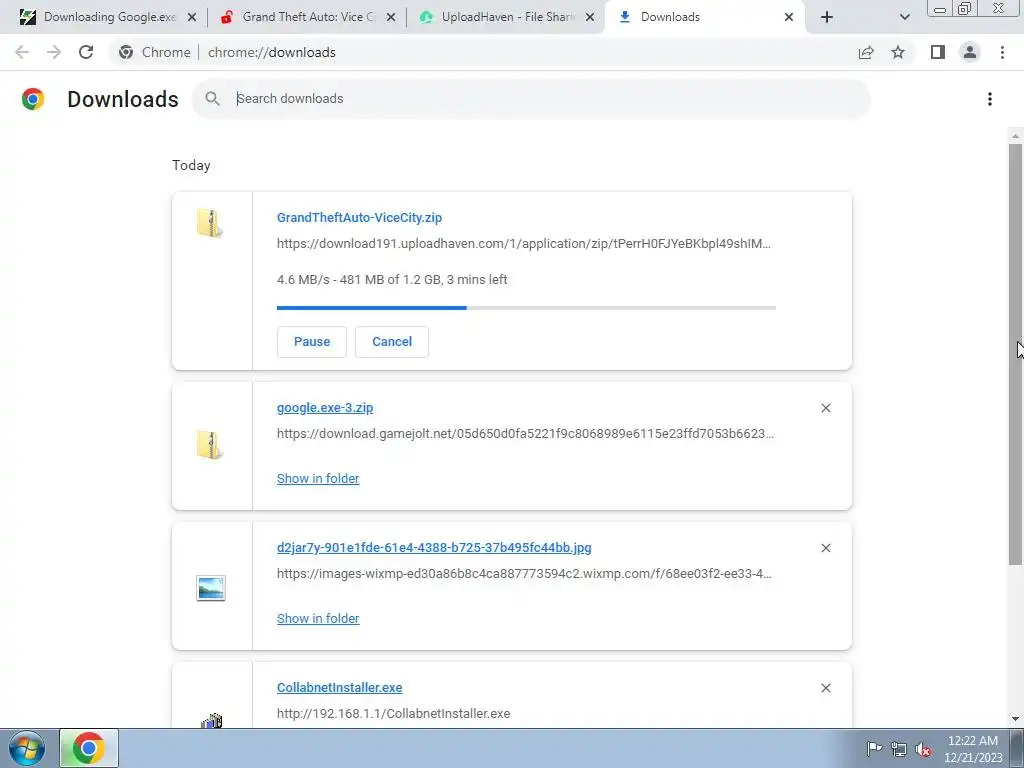Screen dimensions: 1024x768
Task: Click the vertical scrollbar thumb
Action: point(1015,353)
